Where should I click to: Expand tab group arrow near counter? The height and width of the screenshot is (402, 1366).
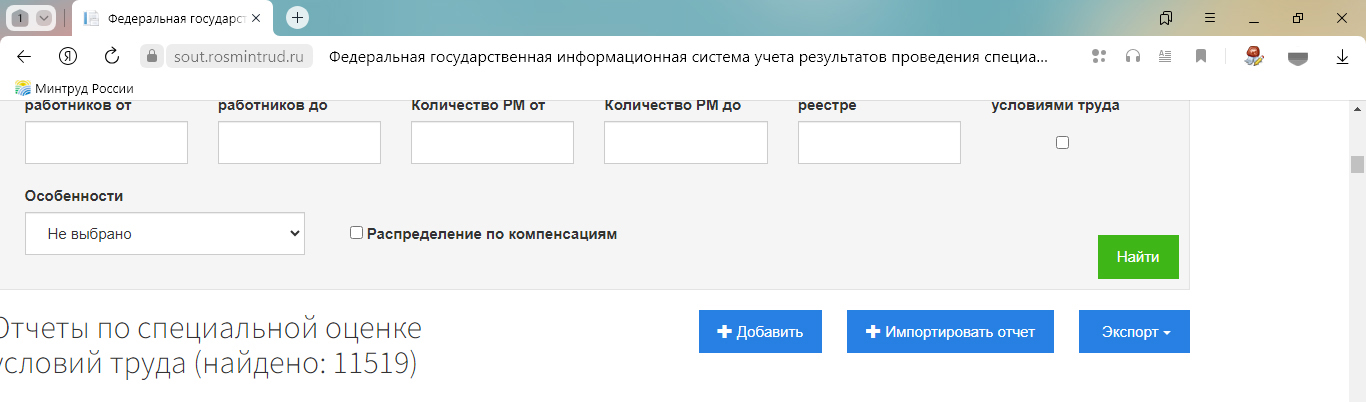coord(43,18)
